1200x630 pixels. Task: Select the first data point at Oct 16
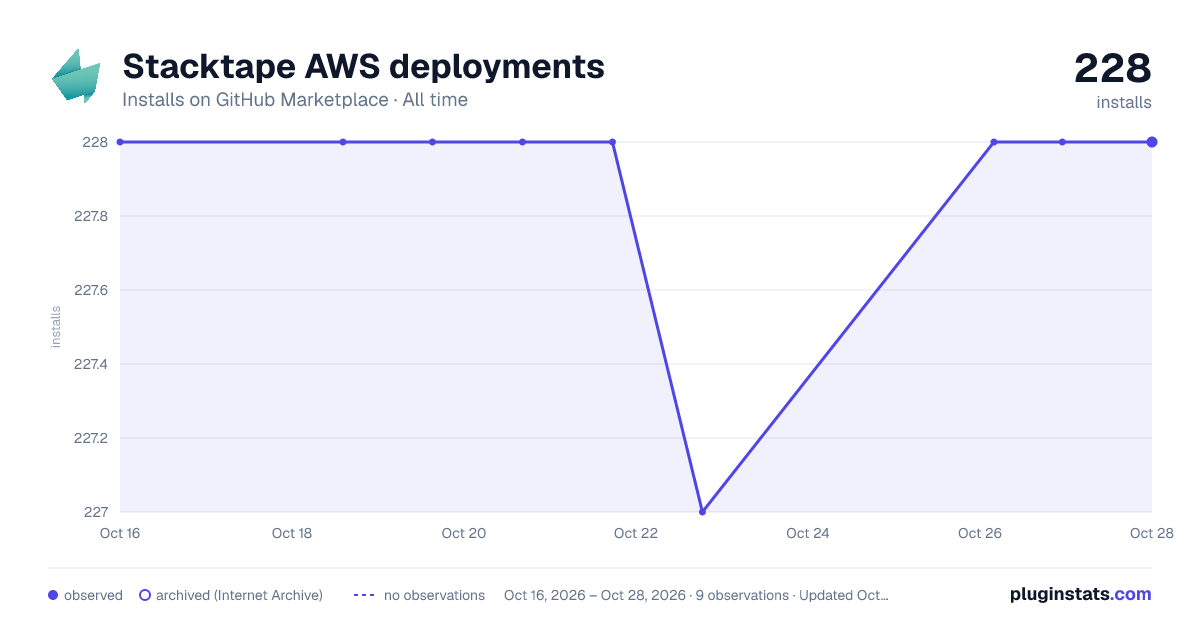[120, 142]
